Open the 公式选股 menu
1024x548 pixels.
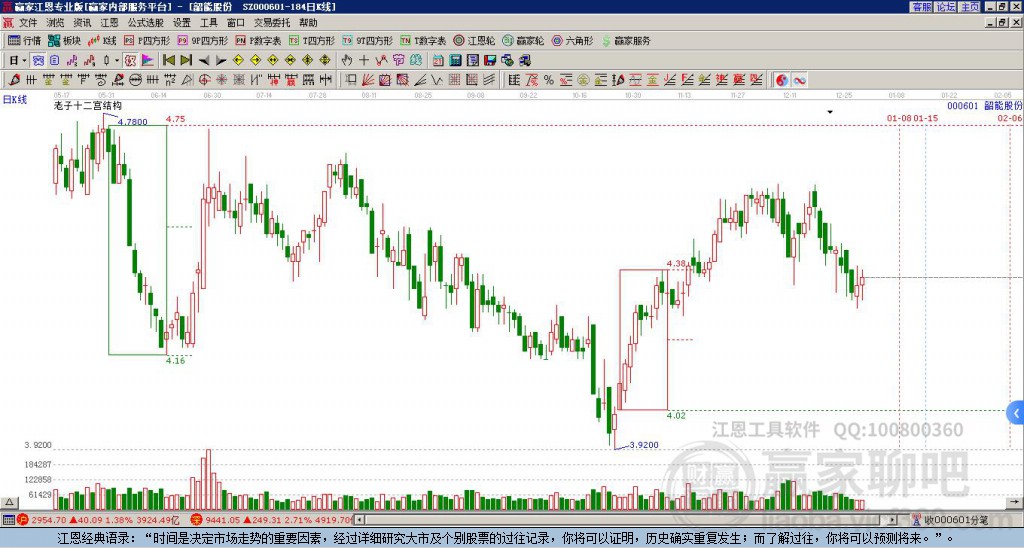[x=146, y=23]
